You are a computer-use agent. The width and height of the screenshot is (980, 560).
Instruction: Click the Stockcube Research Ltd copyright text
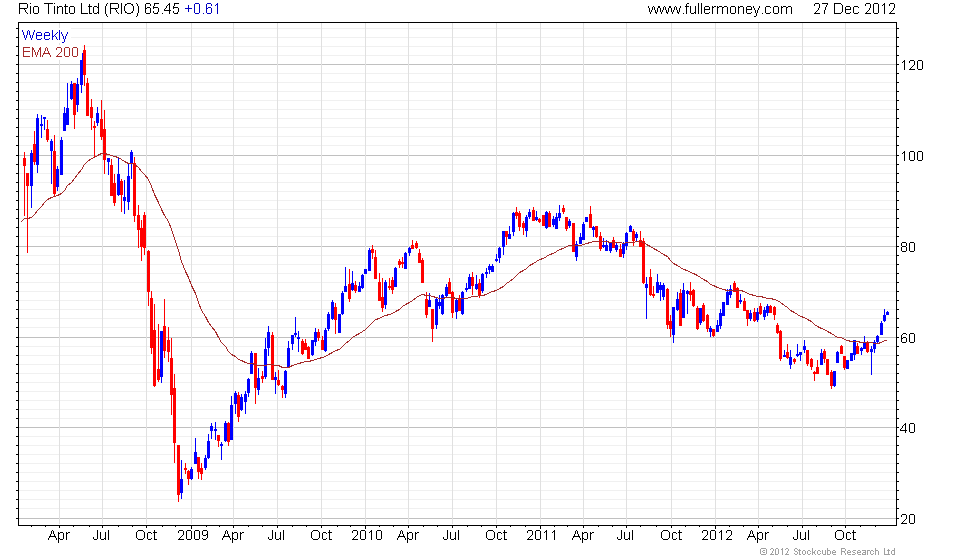click(x=828, y=552)
